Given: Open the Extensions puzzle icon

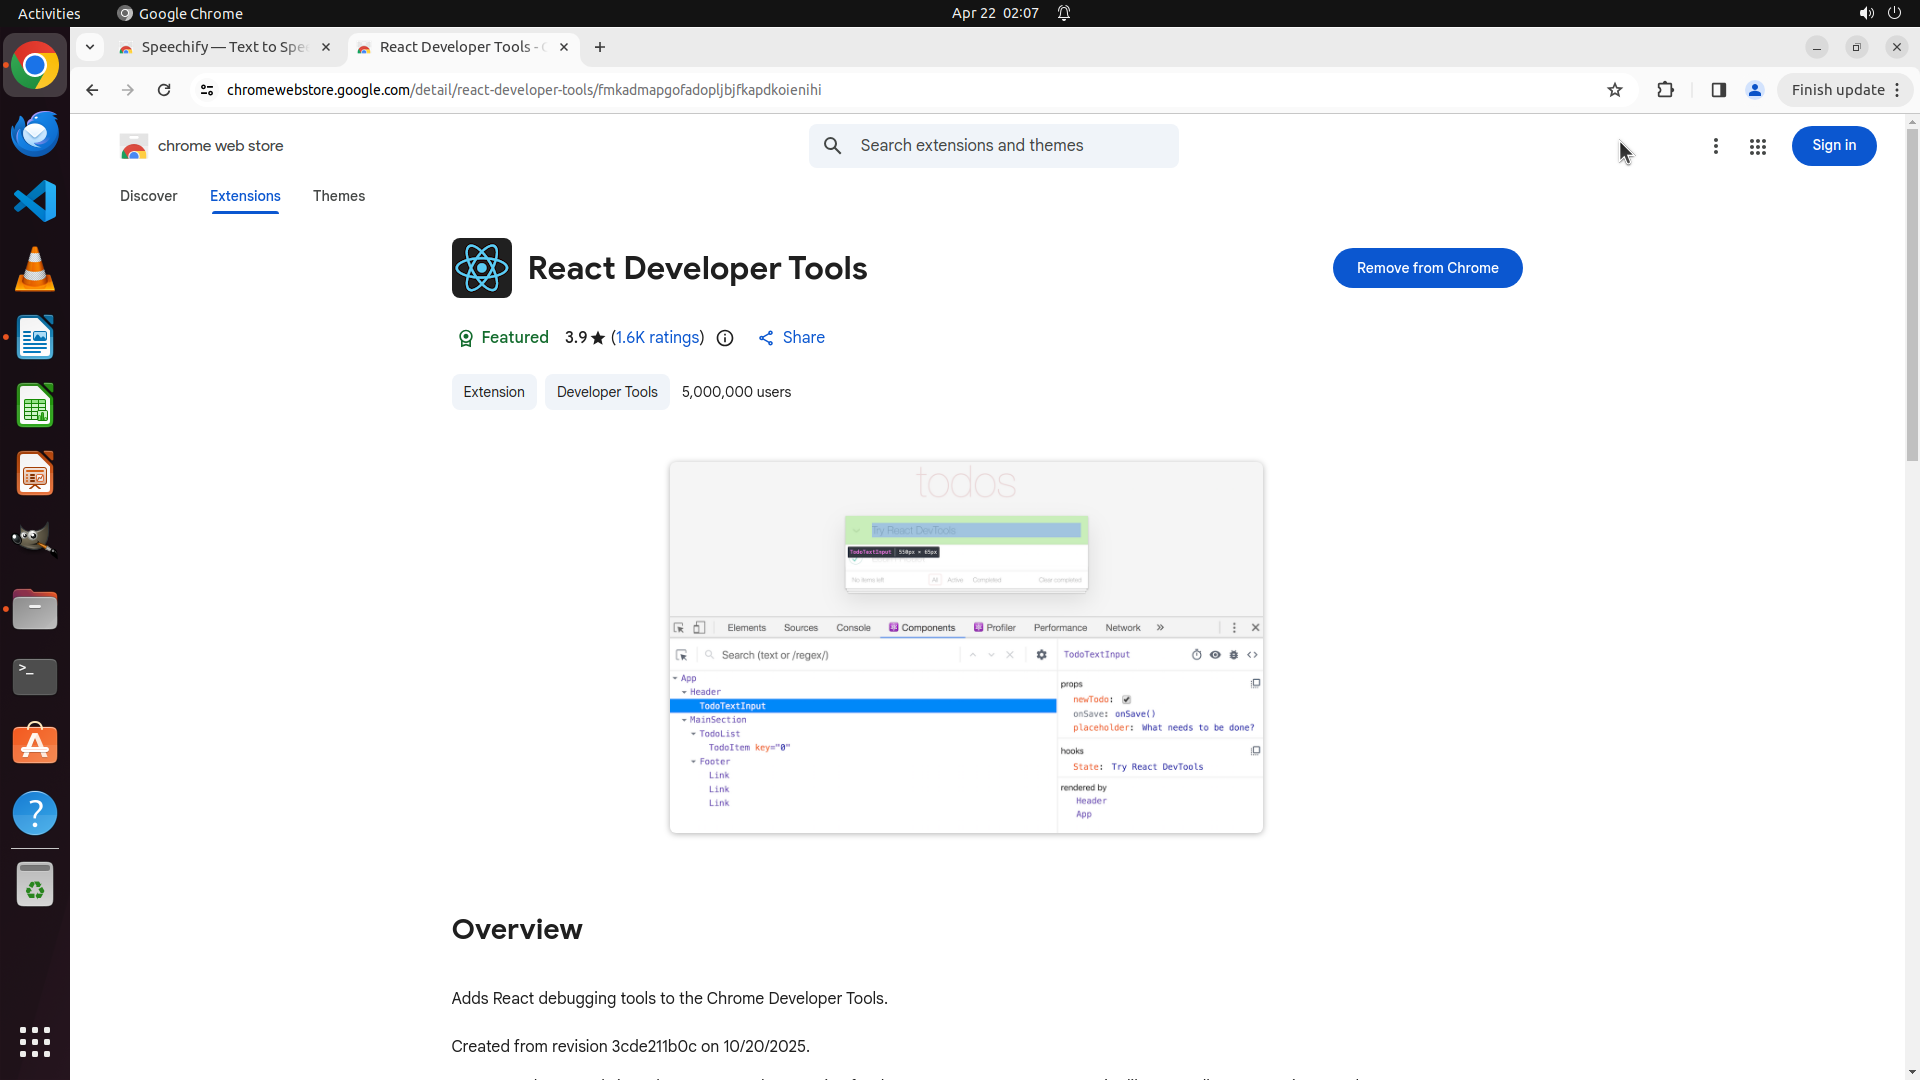Looking at the screenshot, I should pyautogui.click(x=1665, y=90).
